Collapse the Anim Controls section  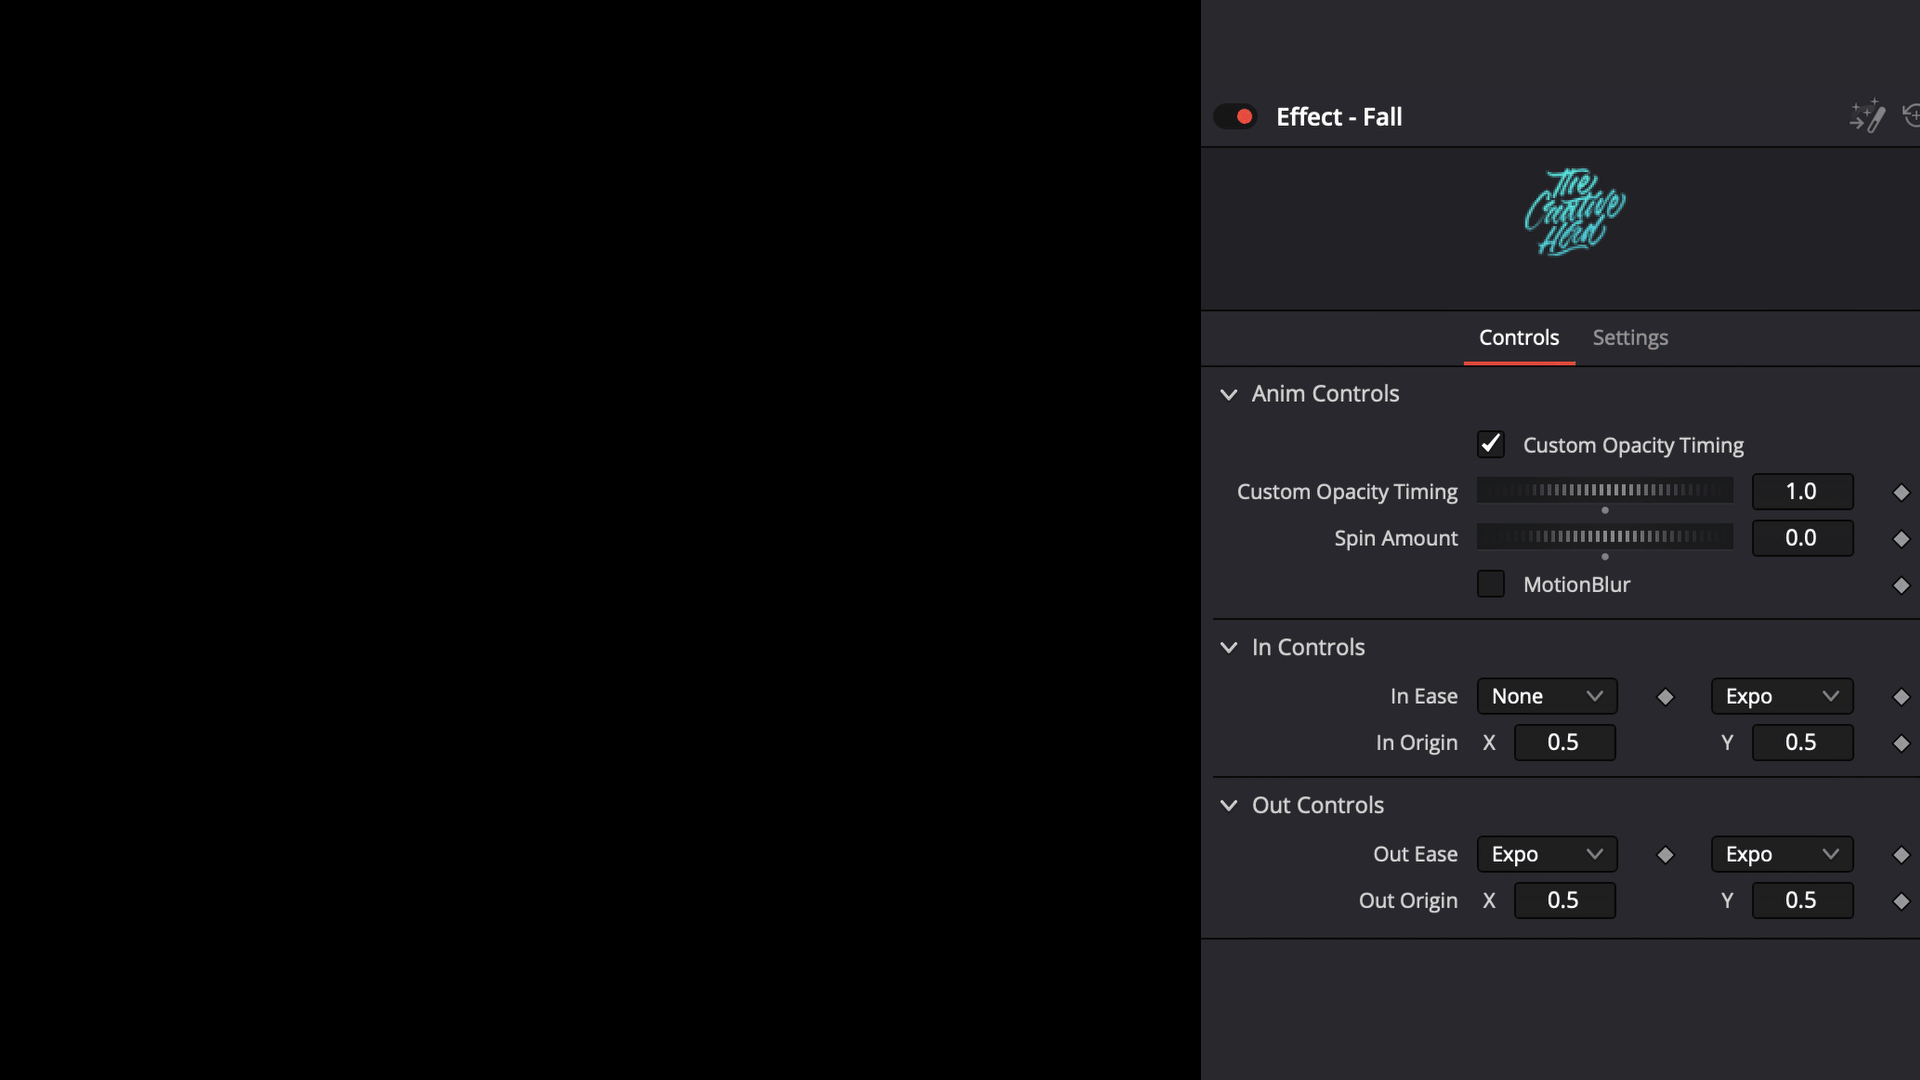pos(1229,394)
